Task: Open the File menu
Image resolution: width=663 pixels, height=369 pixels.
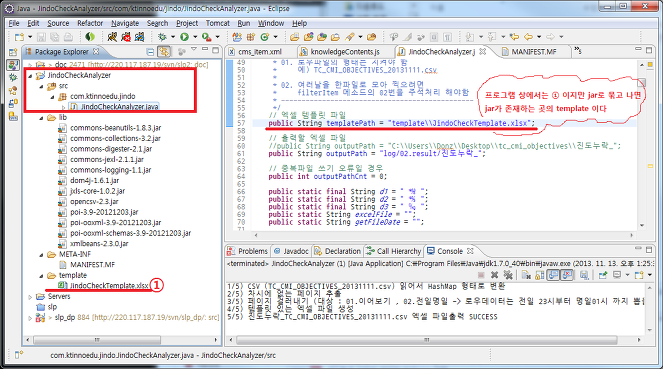Action: [x=14, y=23]
